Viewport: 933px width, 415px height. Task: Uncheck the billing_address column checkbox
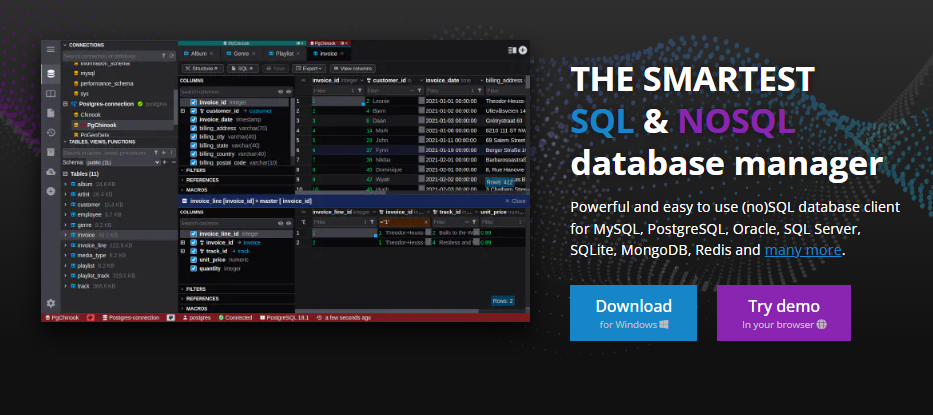(x=193, y=128)
